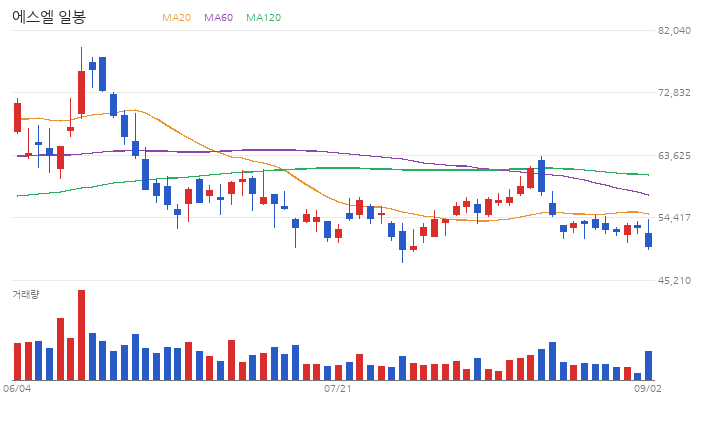Click the last blue volume bar at 09/02
The width and height of the screenshot is (720, 440).
pyautogui.click(x=648, y=366)
